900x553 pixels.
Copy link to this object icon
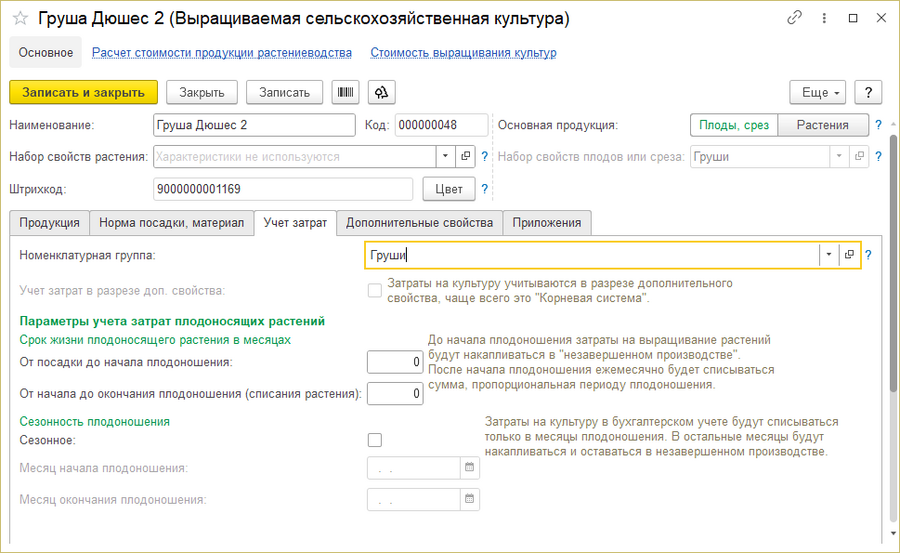click(794, 18)
